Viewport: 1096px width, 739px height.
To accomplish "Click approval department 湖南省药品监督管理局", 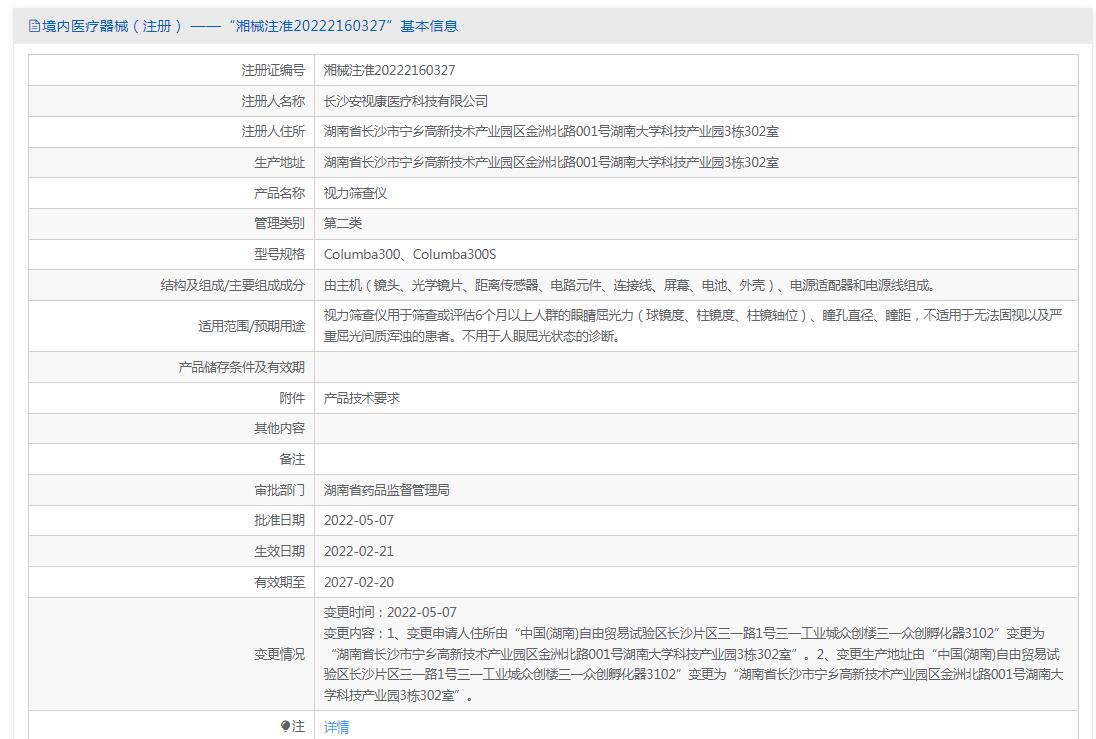I will click(x=386, y=490).
